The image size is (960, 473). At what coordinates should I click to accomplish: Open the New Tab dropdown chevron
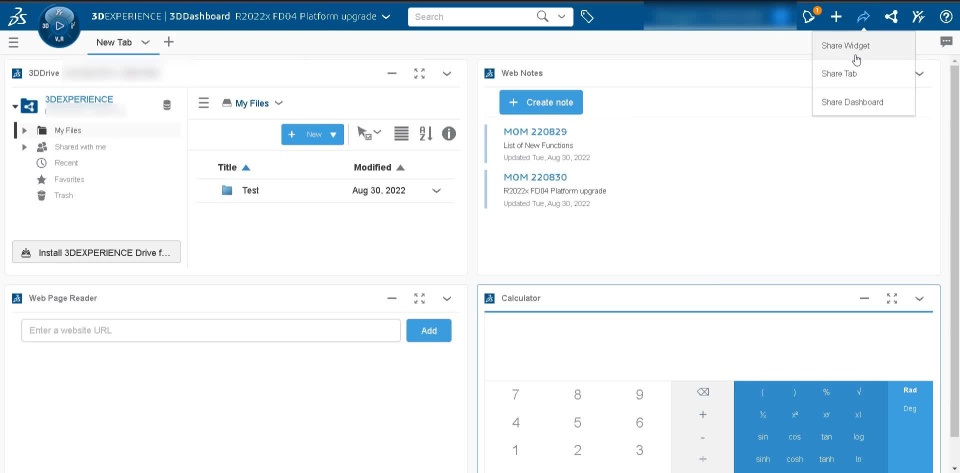point(145,42)
